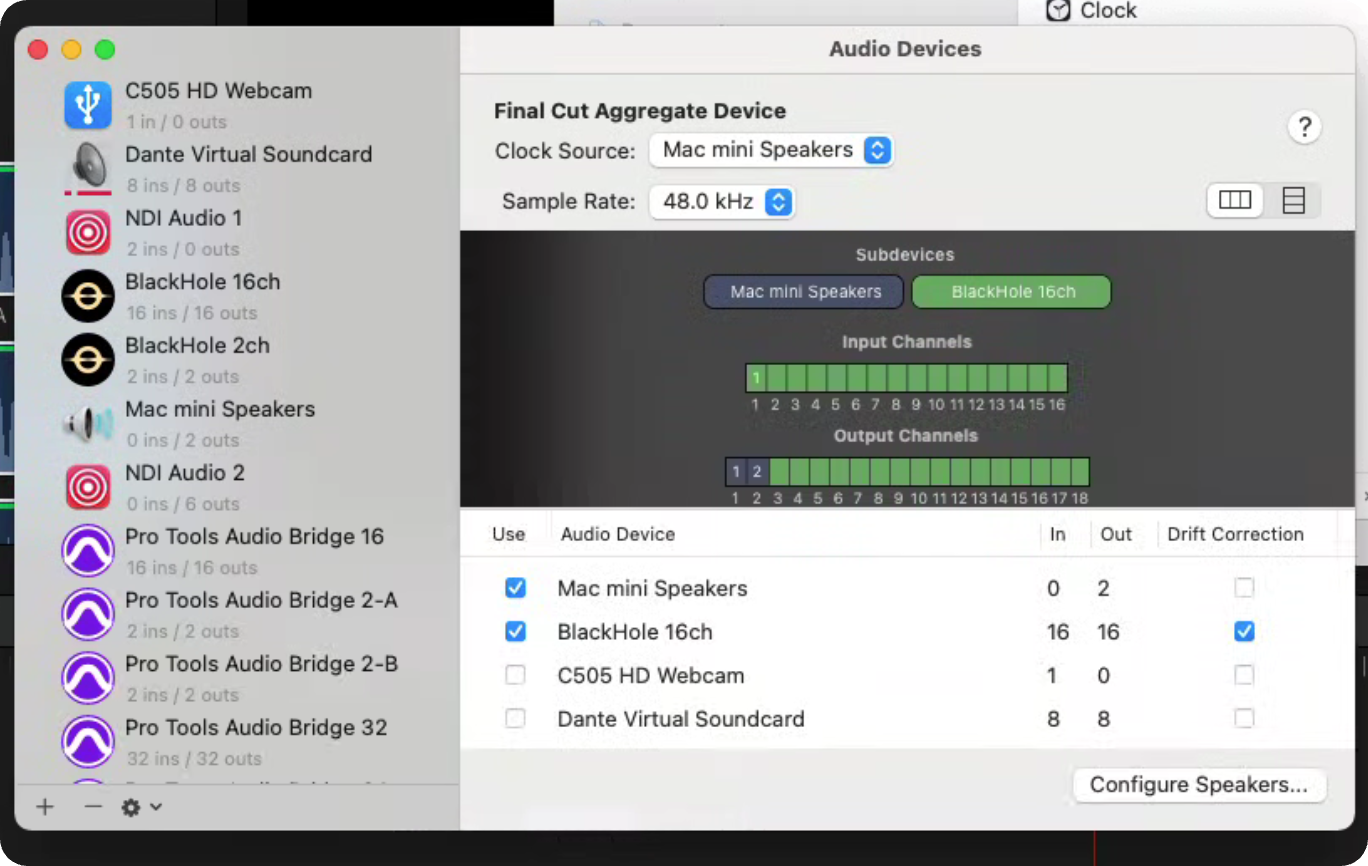Open the Clock Source dropdown
1368x866 pixels.
(771, 150)
